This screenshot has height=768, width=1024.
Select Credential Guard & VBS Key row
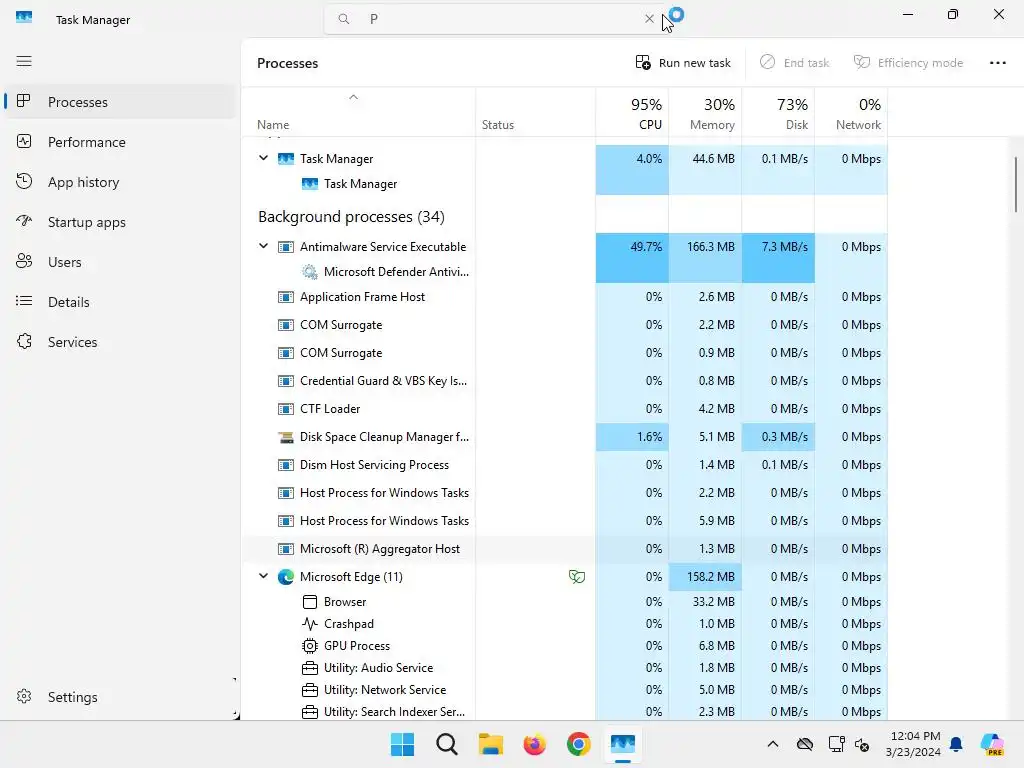(566, 381)
